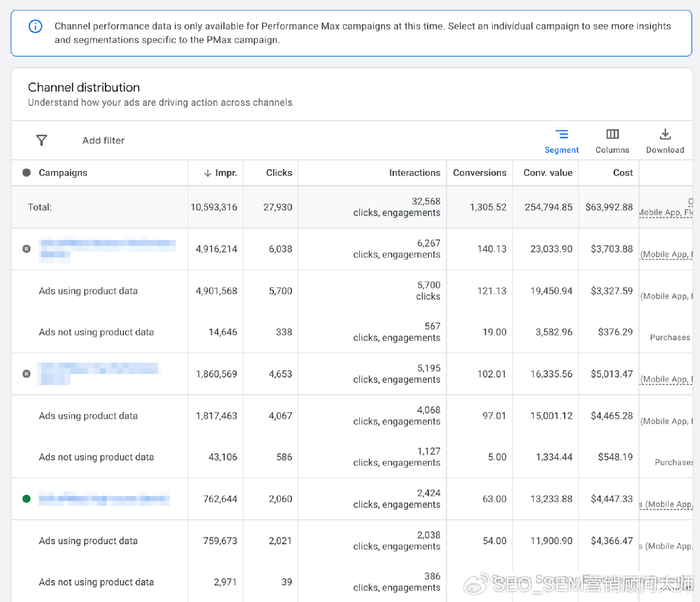Click the info icon in the banner
The width and height of the screenshot is (700, 602).
[x=35, y=26]
